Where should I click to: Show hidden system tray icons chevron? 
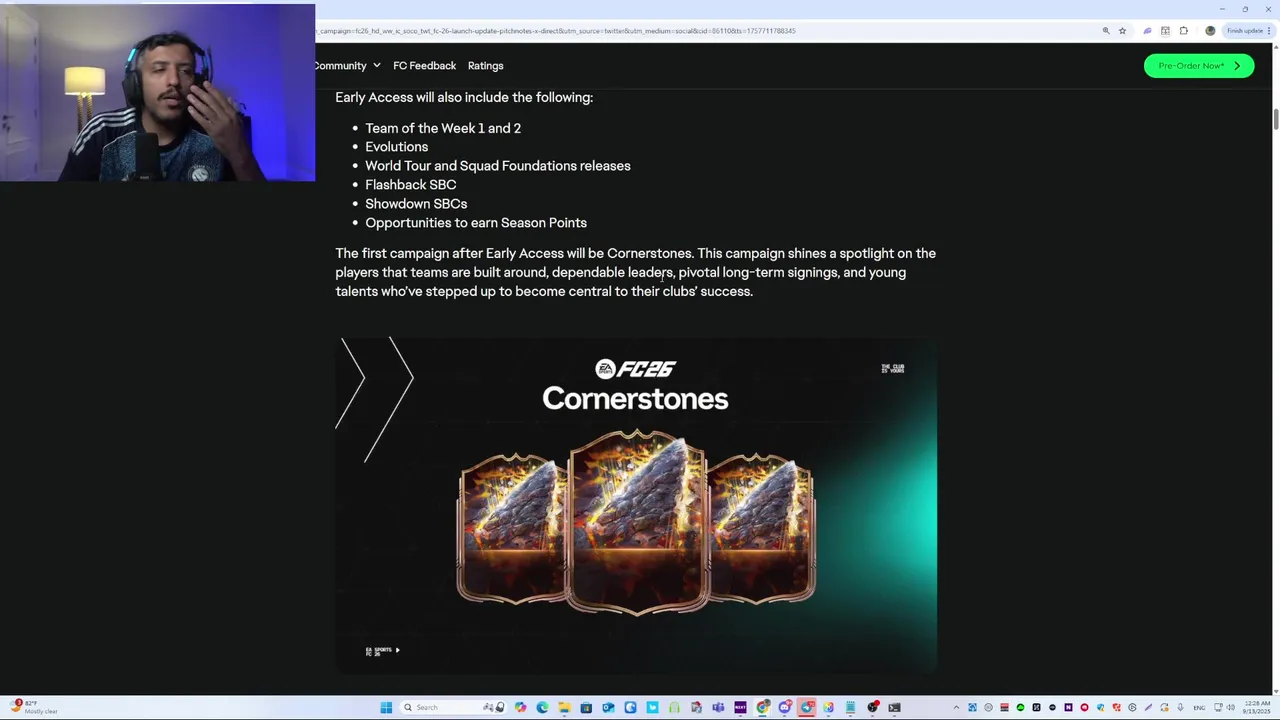(956, 707)
